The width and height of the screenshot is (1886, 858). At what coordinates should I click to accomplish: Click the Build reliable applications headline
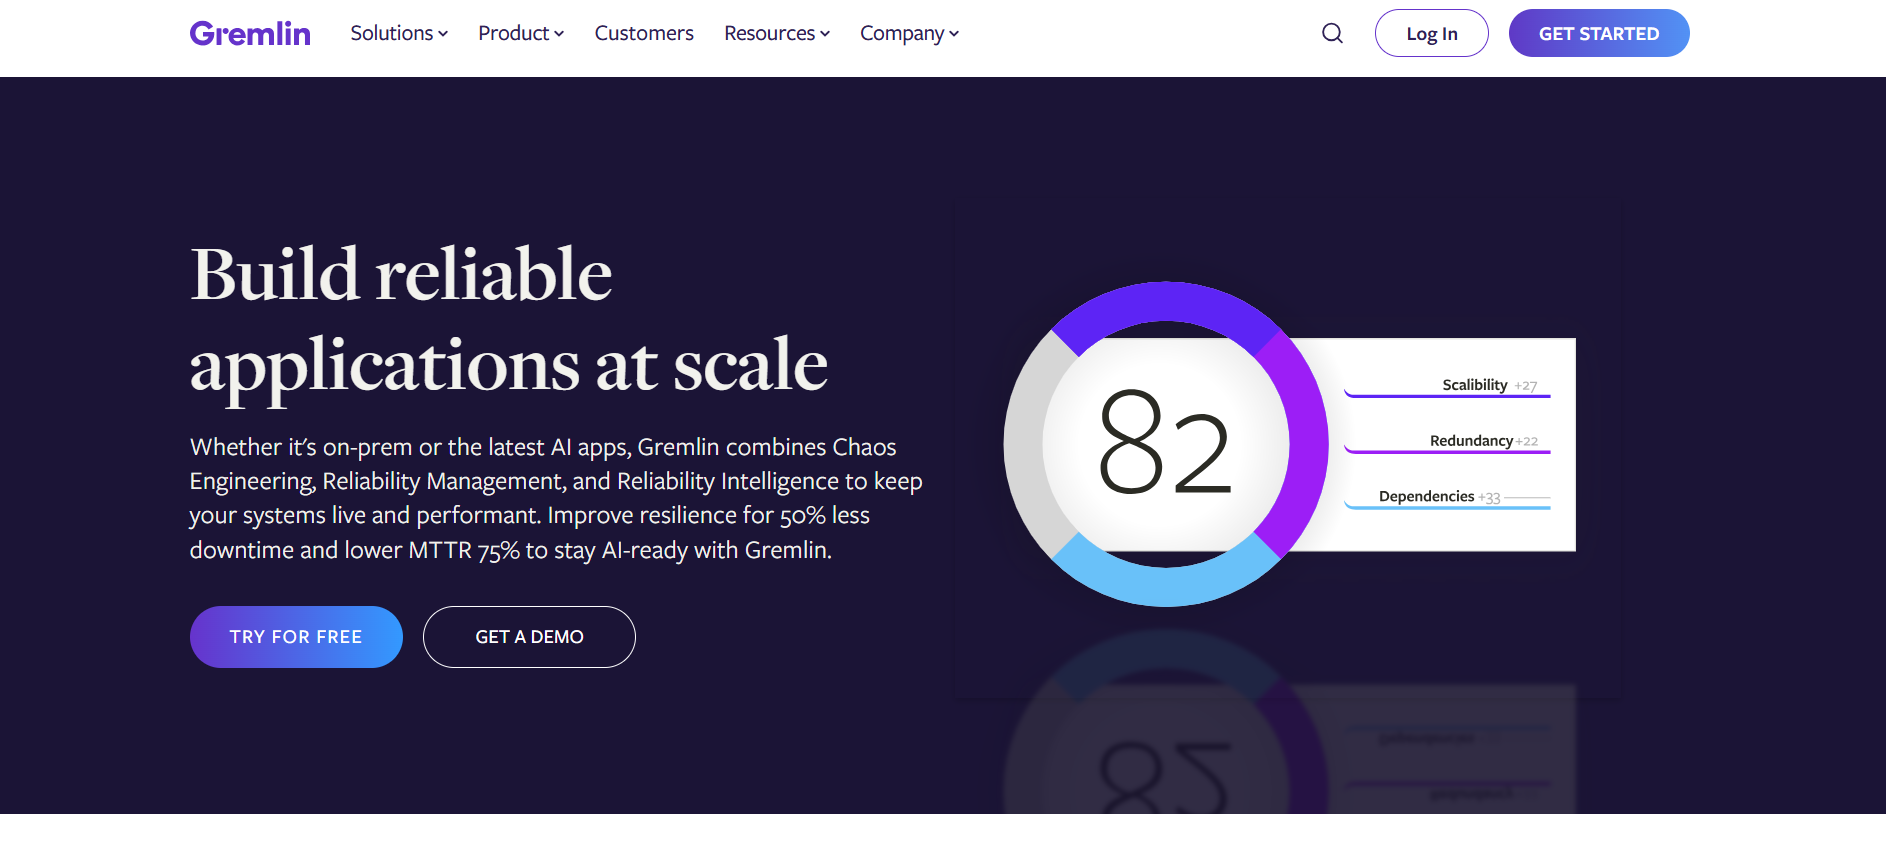(508, 320)
